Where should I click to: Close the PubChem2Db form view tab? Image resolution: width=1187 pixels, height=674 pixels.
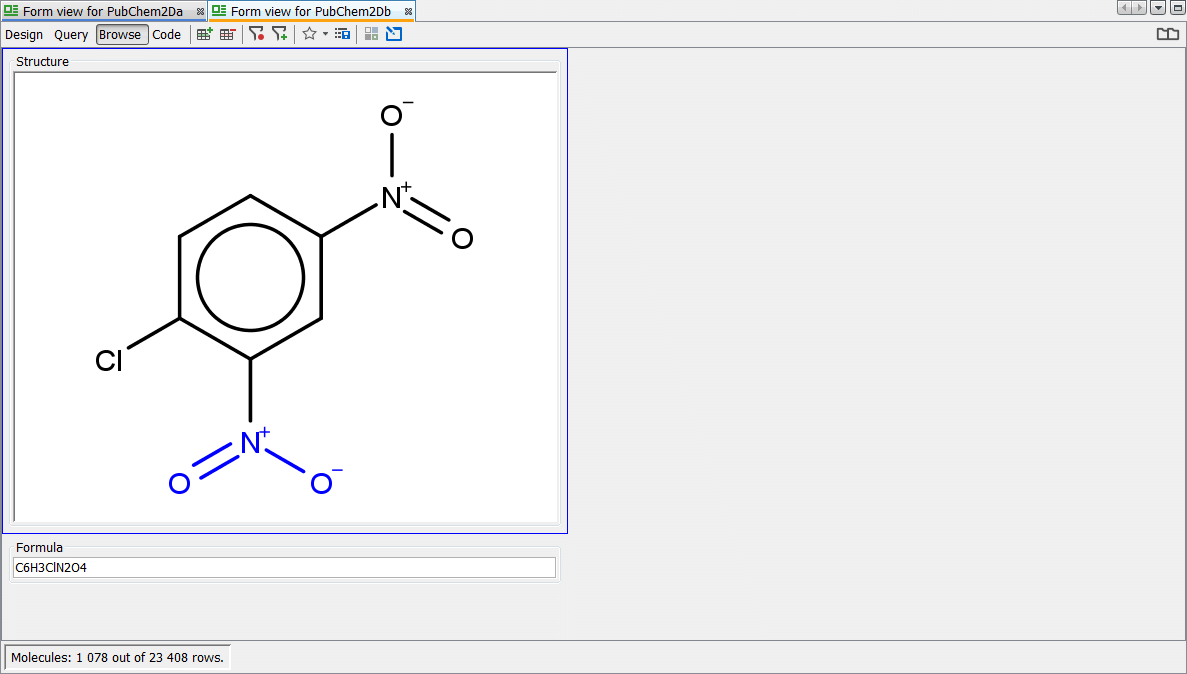click(x=408, y=12)
